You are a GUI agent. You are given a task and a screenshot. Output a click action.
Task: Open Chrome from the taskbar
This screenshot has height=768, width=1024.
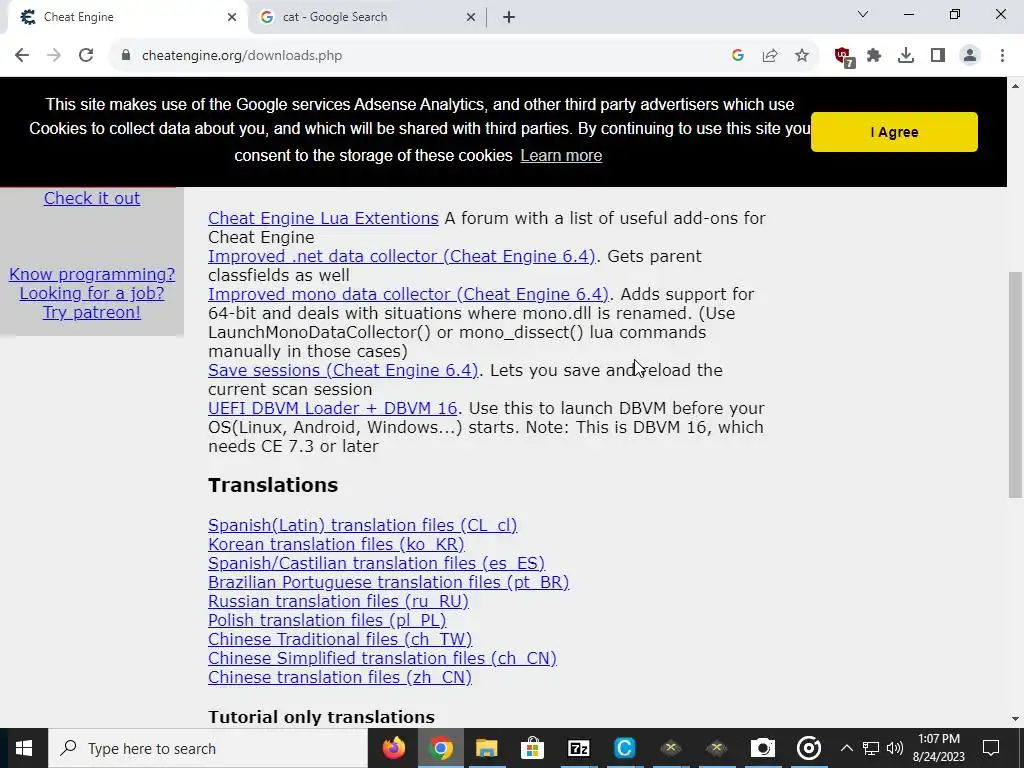pyautogui.click(x=441, y=748)
